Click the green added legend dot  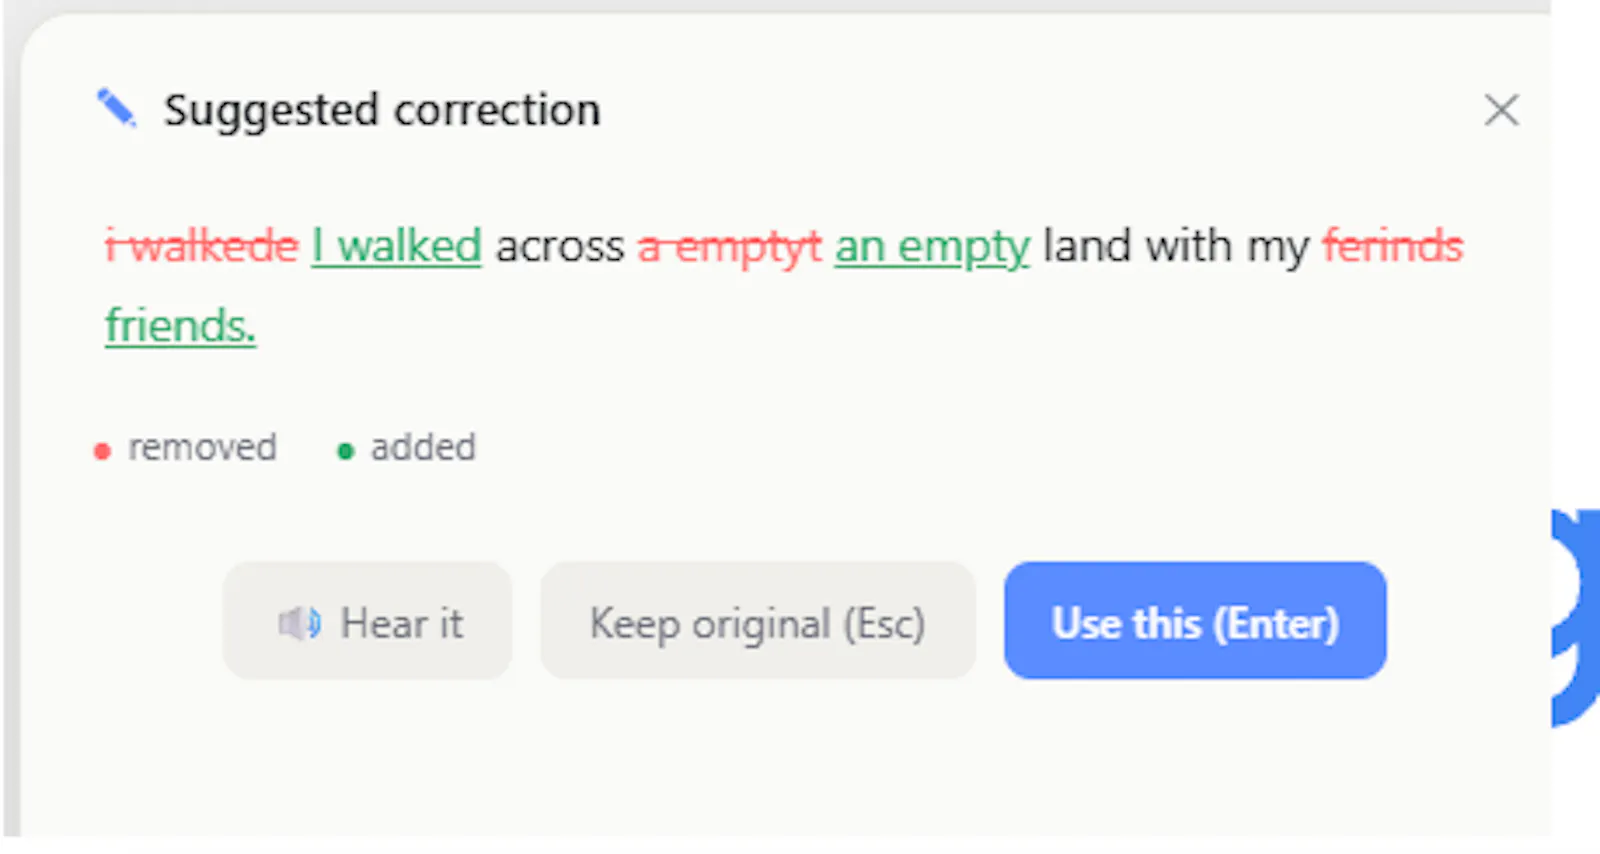pyautogui.click(x=345, y=451)
